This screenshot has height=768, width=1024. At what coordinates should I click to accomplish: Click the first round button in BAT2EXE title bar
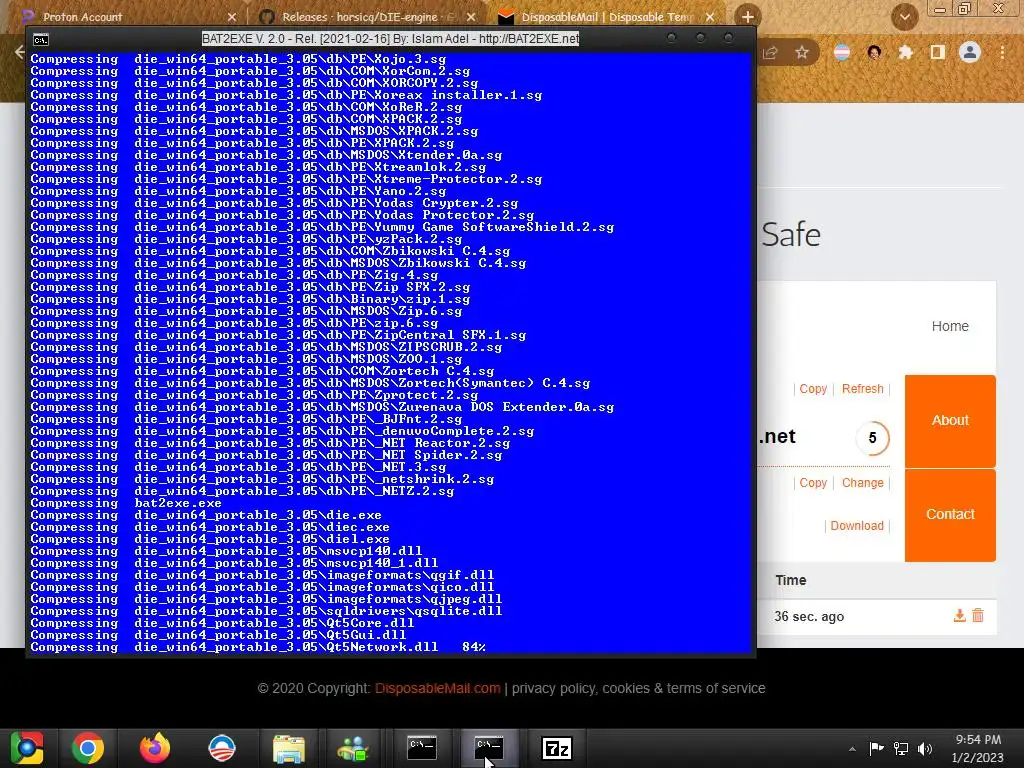point(671,38)
